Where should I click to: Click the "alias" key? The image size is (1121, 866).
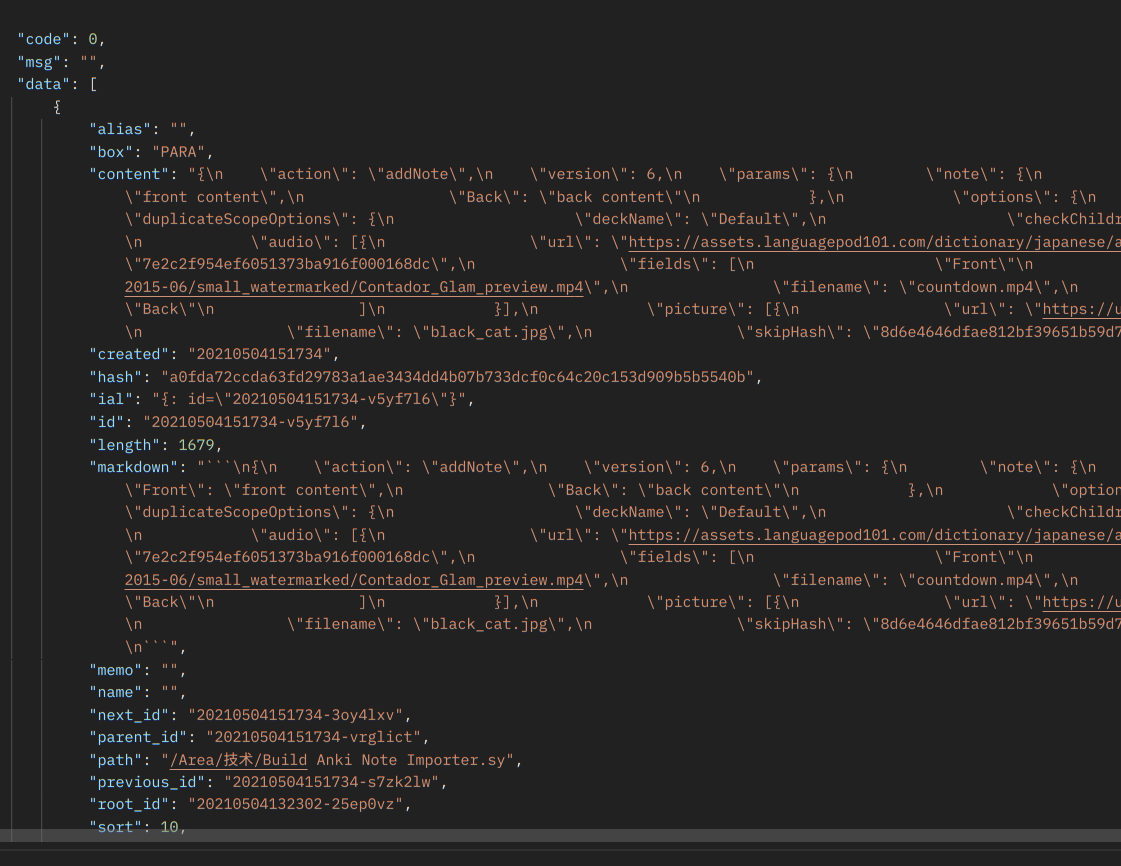[120, 129]
